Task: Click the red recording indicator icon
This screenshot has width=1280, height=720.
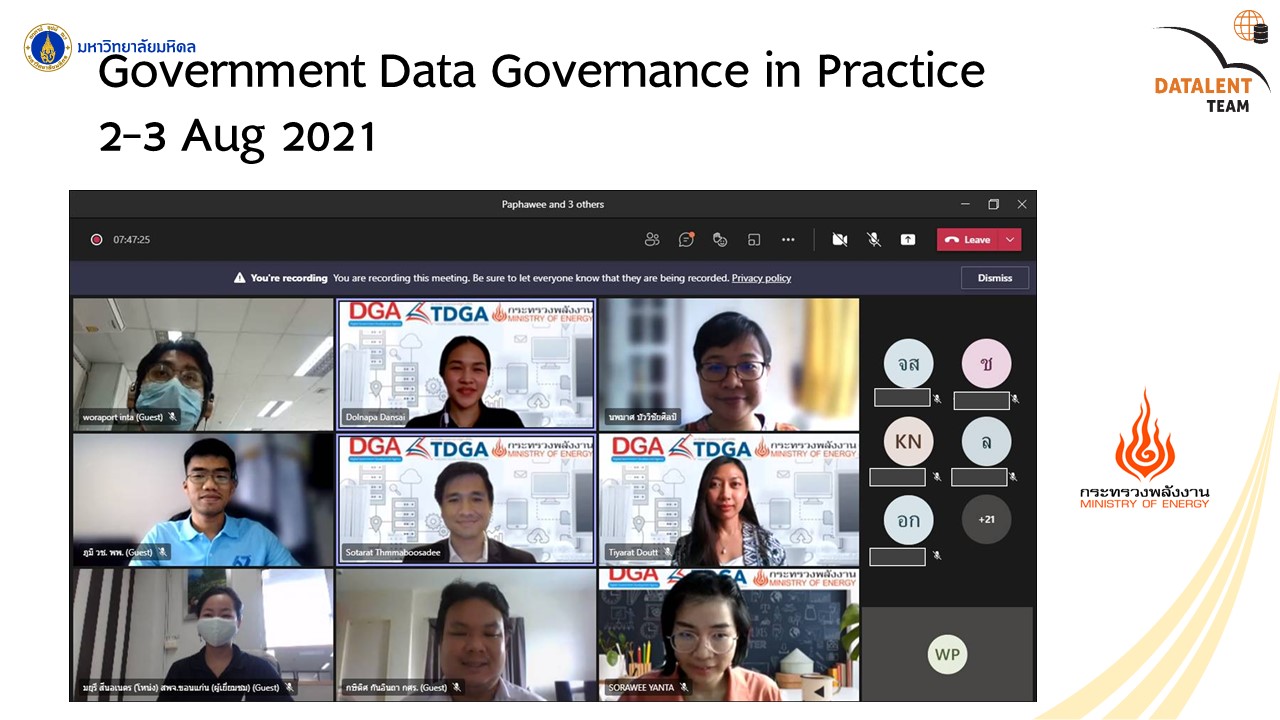Action: 97,240
